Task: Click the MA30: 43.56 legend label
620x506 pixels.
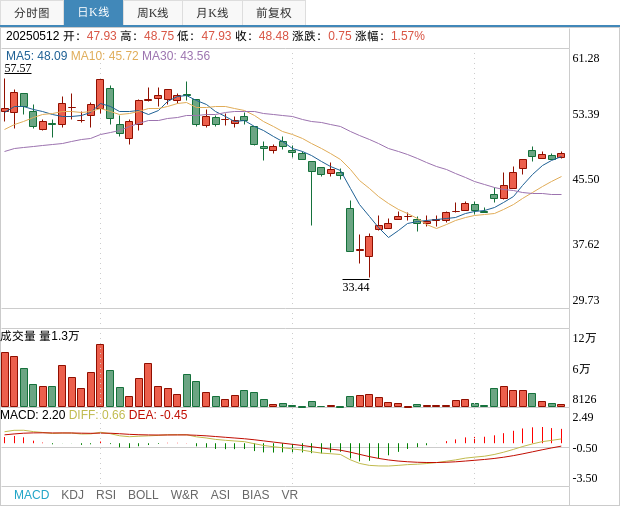Action: pyautogui.click(x=176, y=56)
